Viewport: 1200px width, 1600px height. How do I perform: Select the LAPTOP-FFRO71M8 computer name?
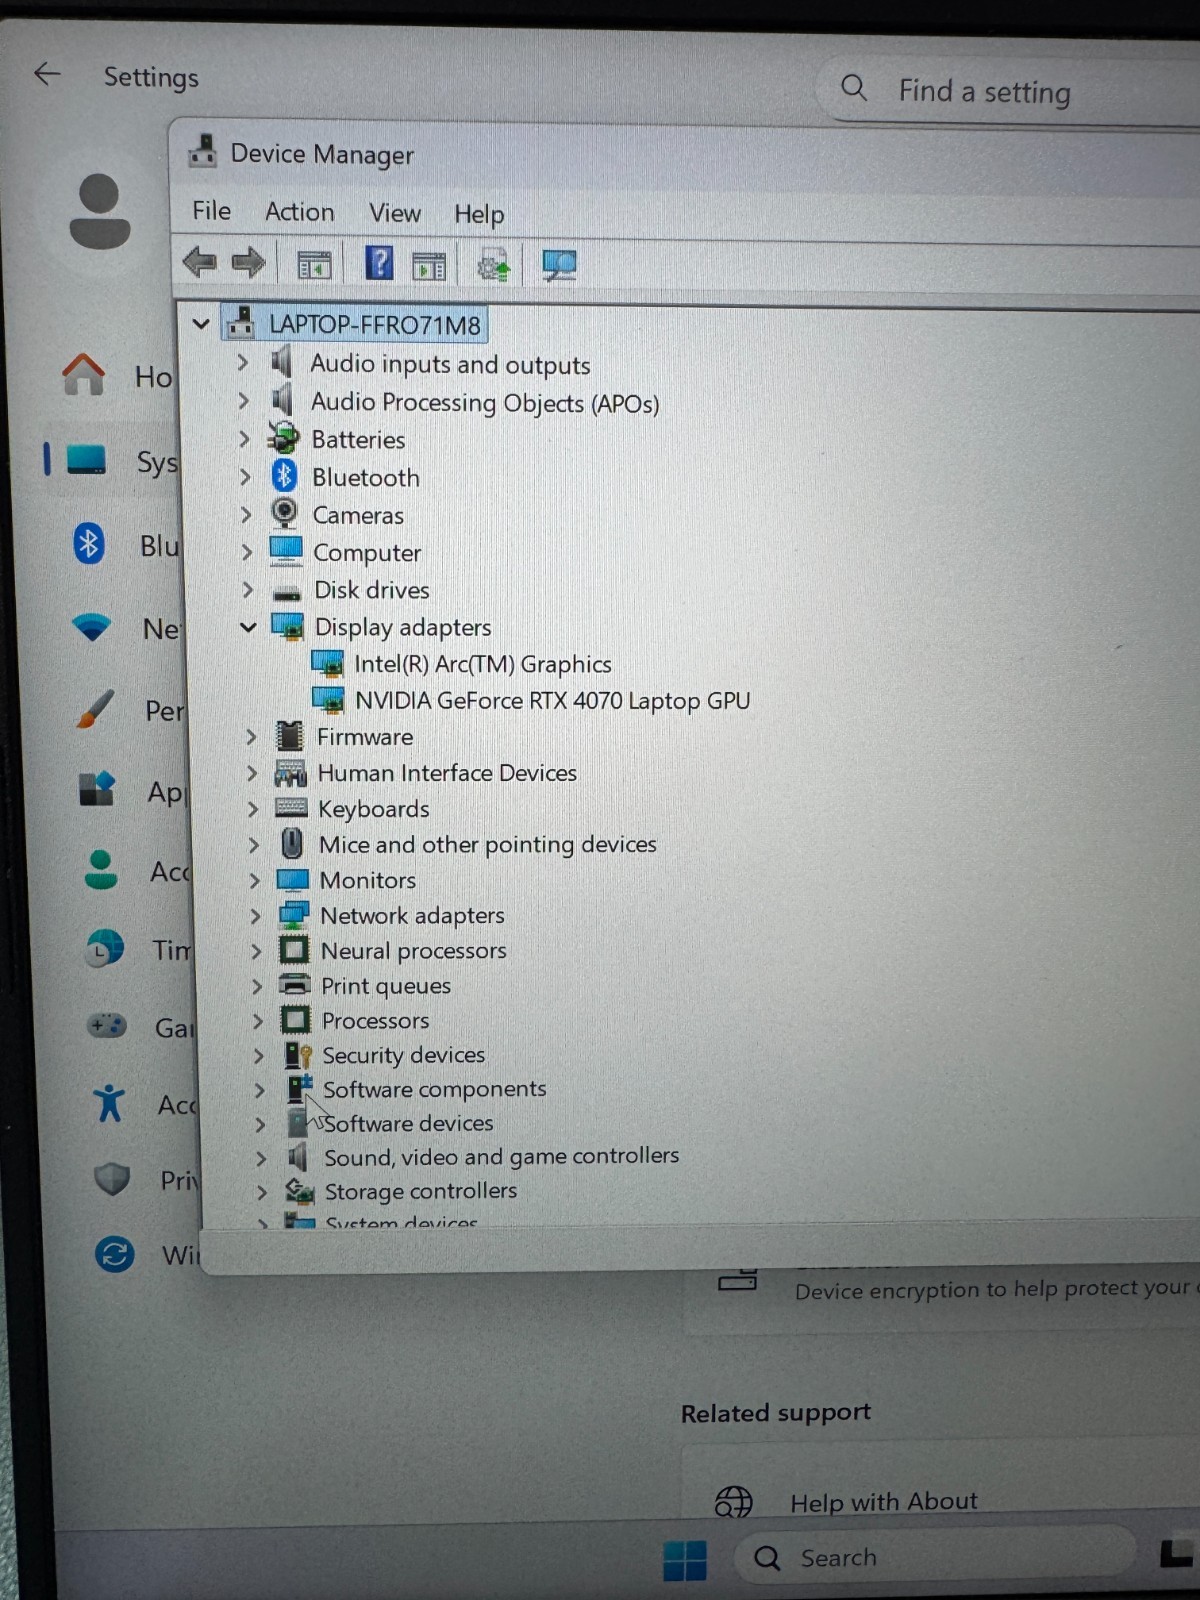point(375,324)
